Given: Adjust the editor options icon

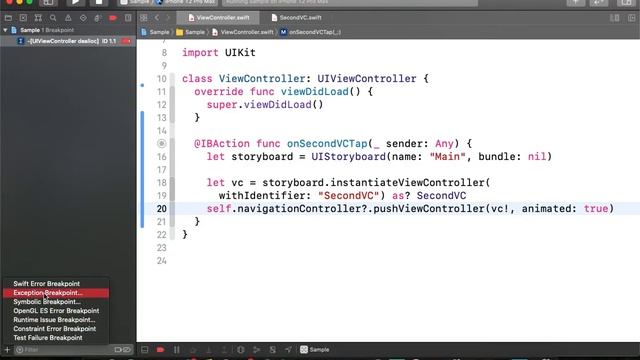Looking at the screenshot, I should pos(614,18).
